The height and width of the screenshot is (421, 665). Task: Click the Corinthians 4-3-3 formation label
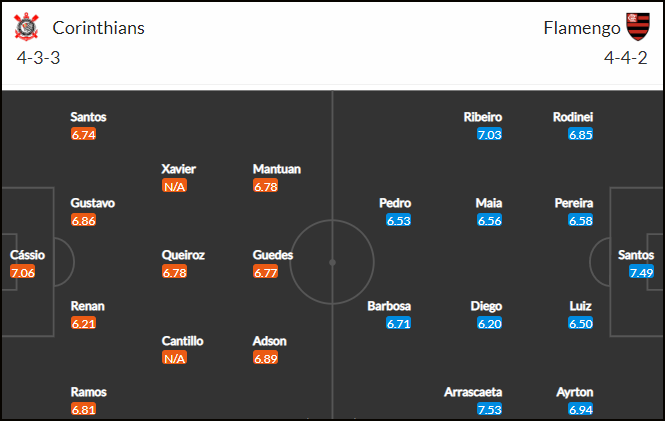tap(38, 58)
